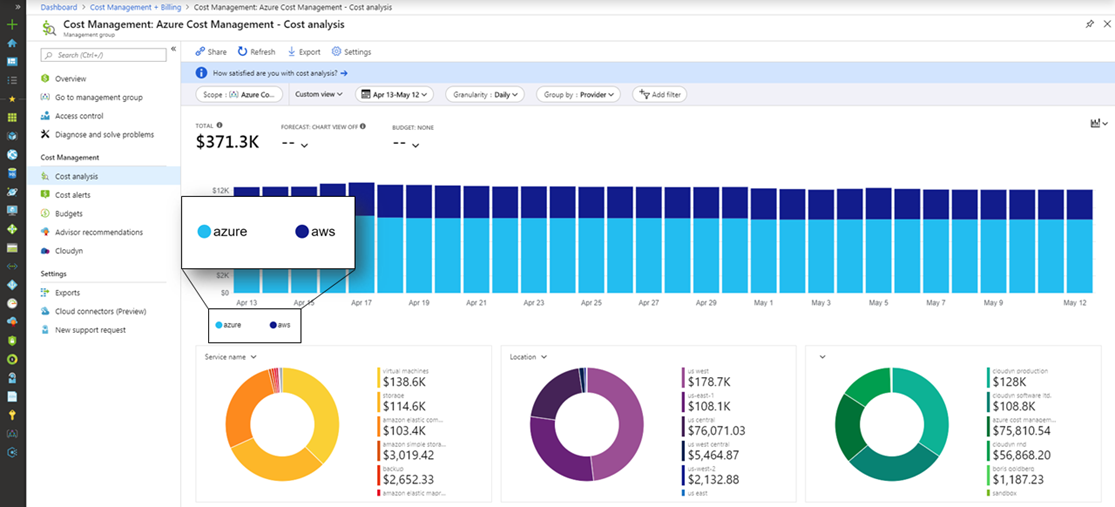This screenshot has height=507, width=1115.
Task: Click the info icon beside TOTAL
Action: [x=220, y=126]
